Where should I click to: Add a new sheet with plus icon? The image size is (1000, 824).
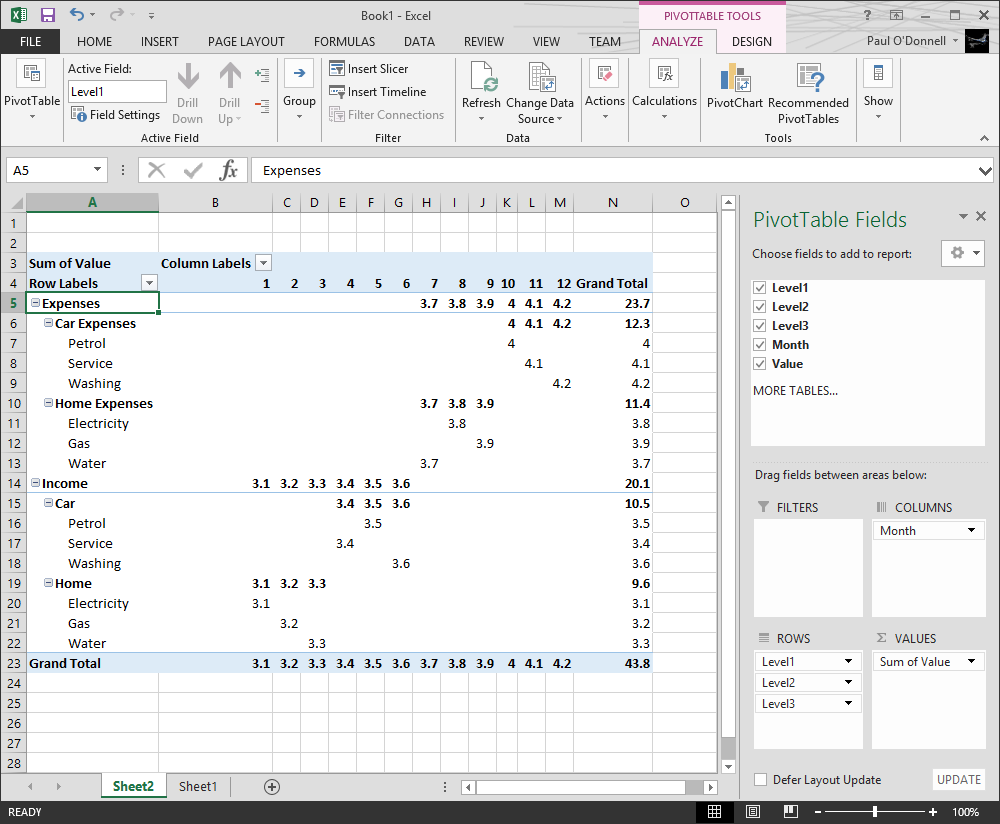coord(272,787)
